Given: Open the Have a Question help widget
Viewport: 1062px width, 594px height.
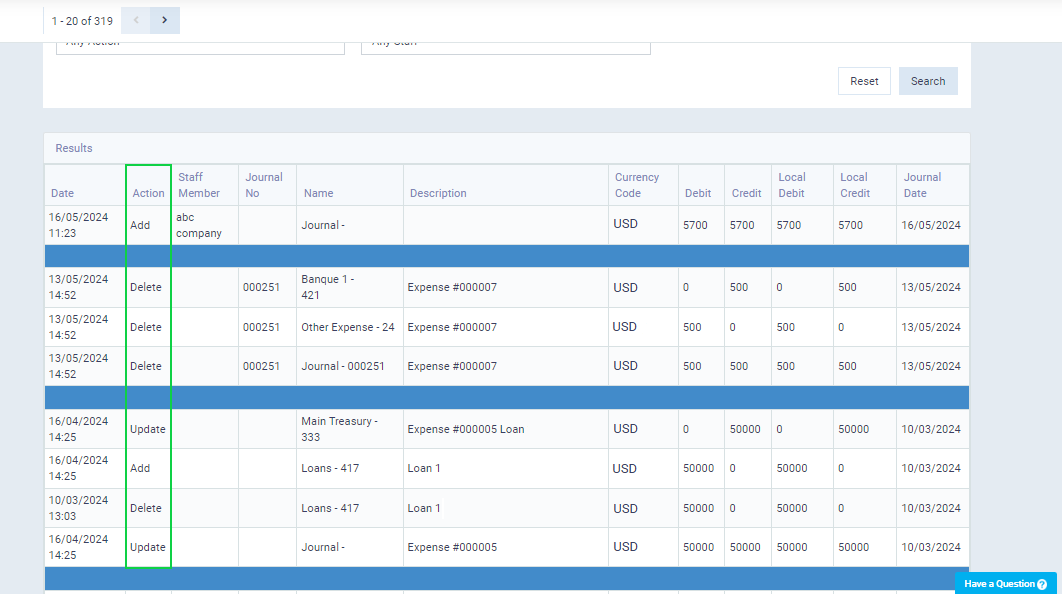Looking at the screenshot, I should 1006,583.
